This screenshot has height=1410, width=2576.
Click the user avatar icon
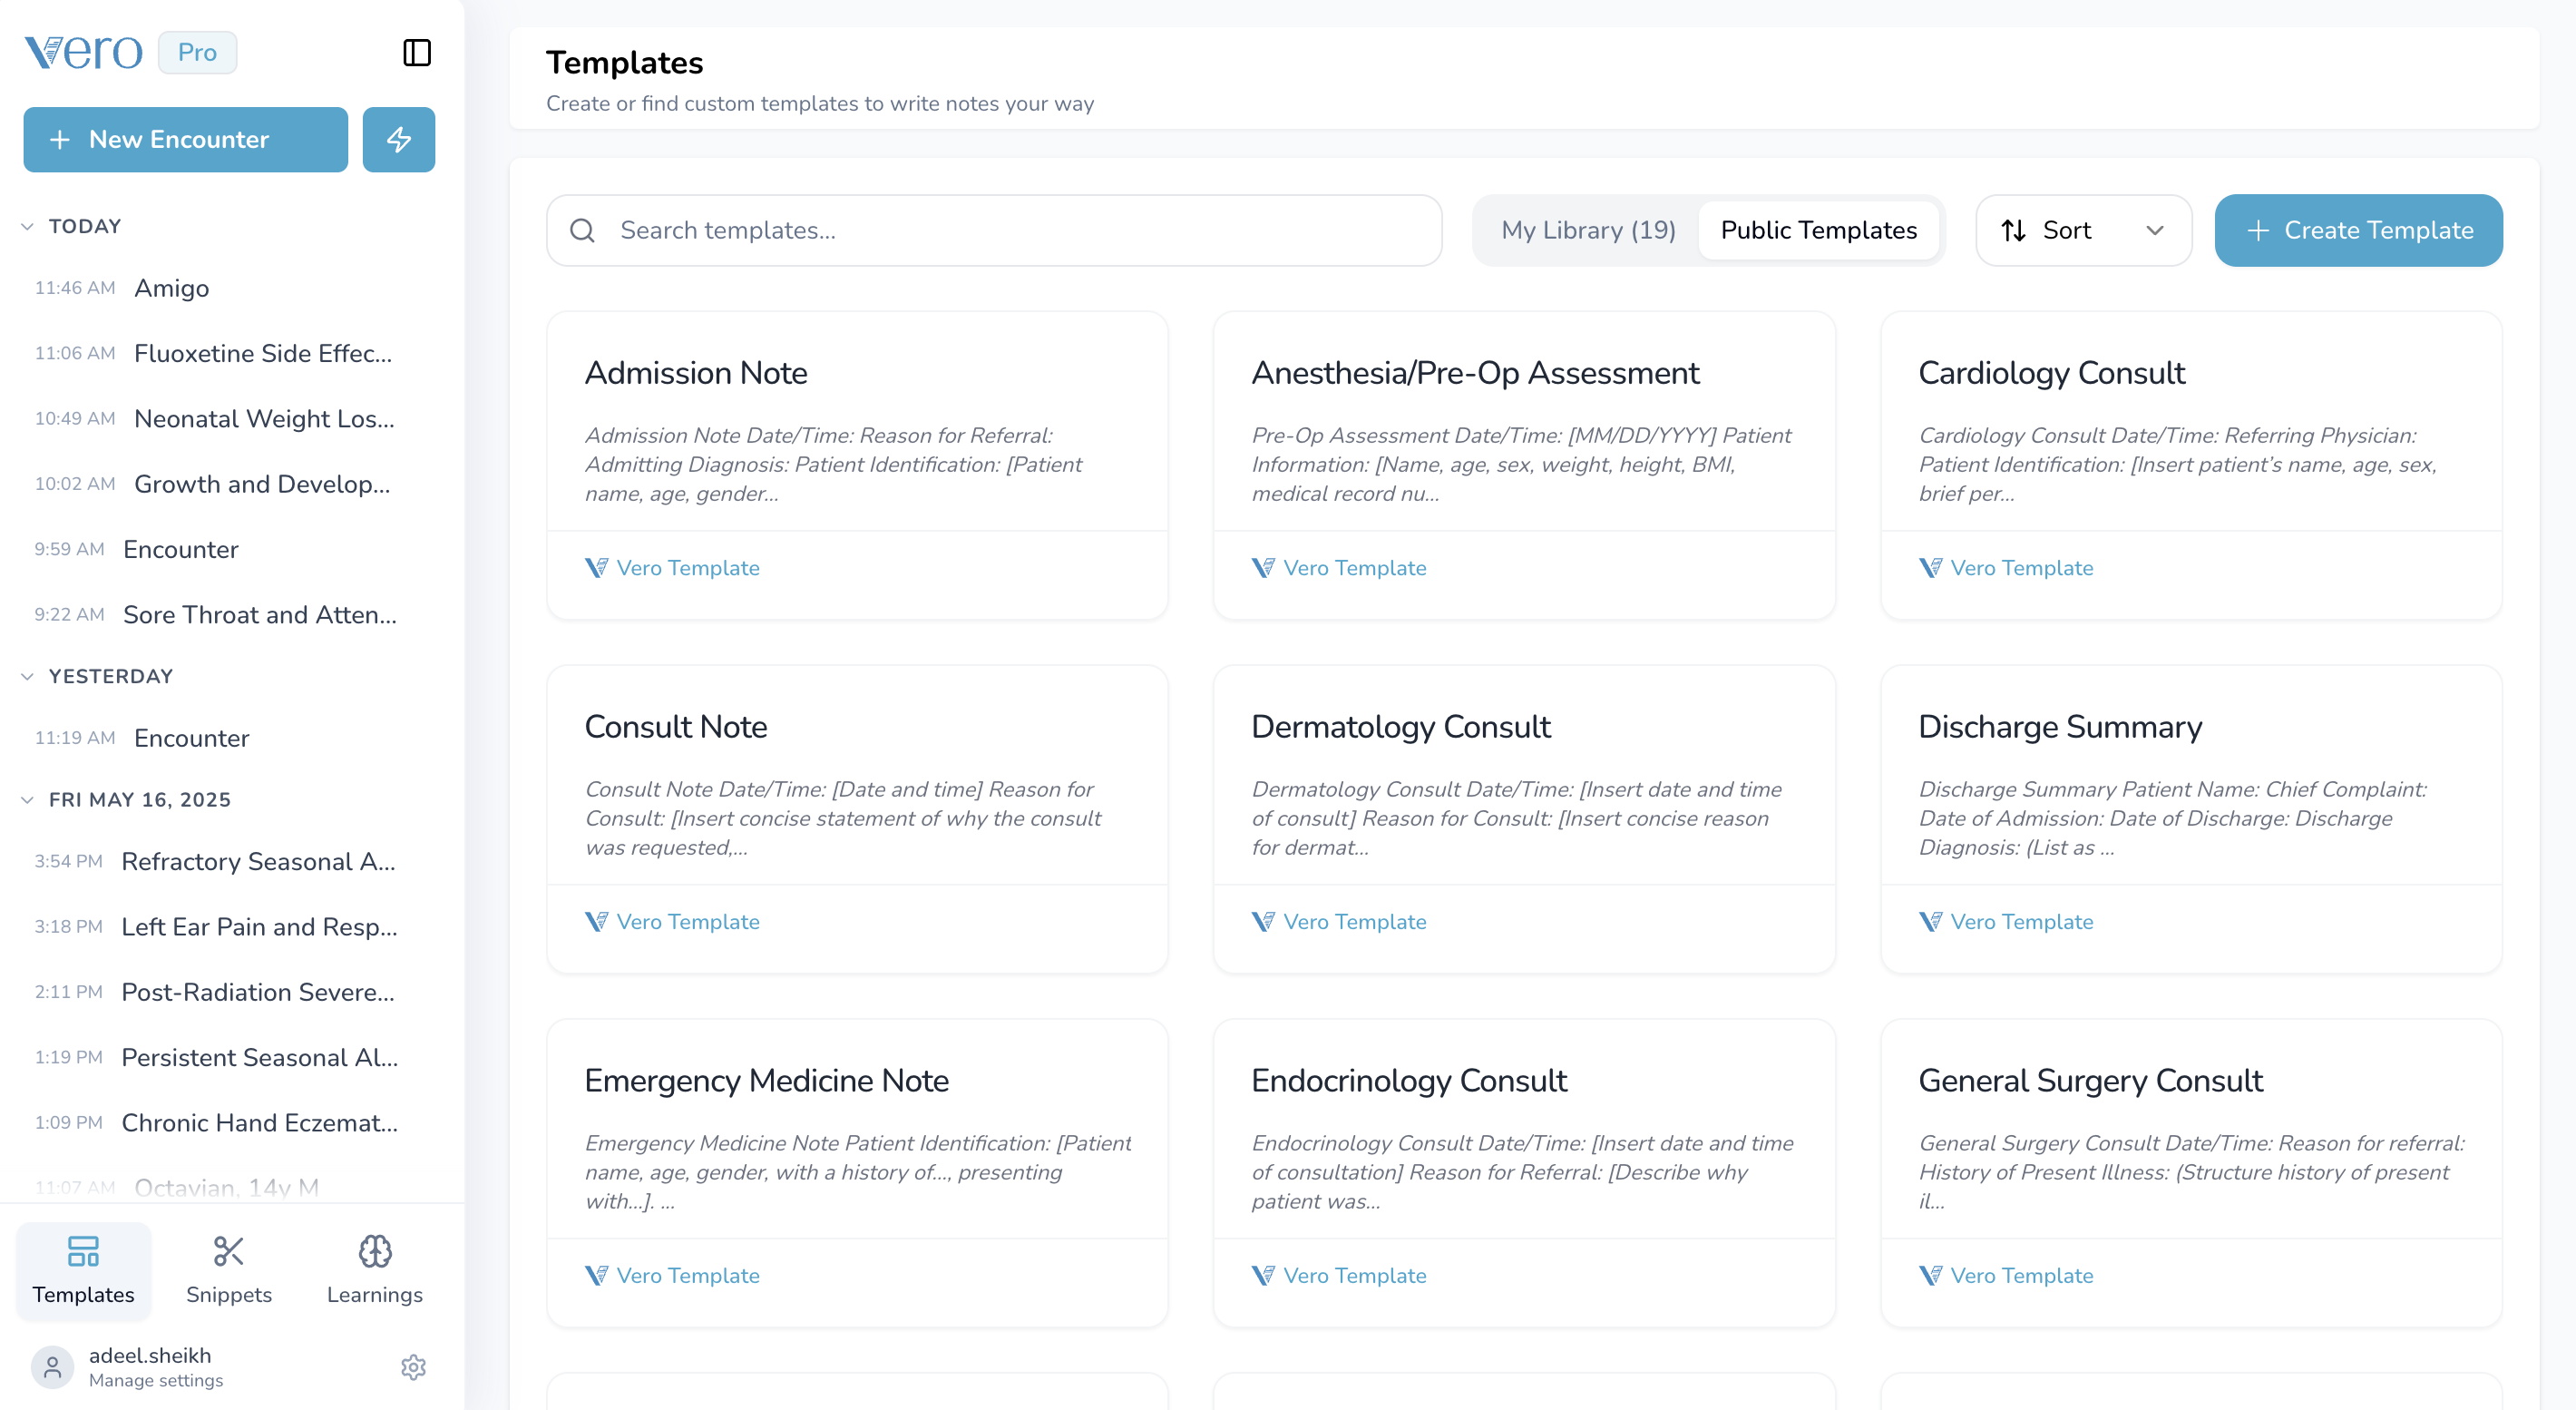click(x=52, y=1366)
